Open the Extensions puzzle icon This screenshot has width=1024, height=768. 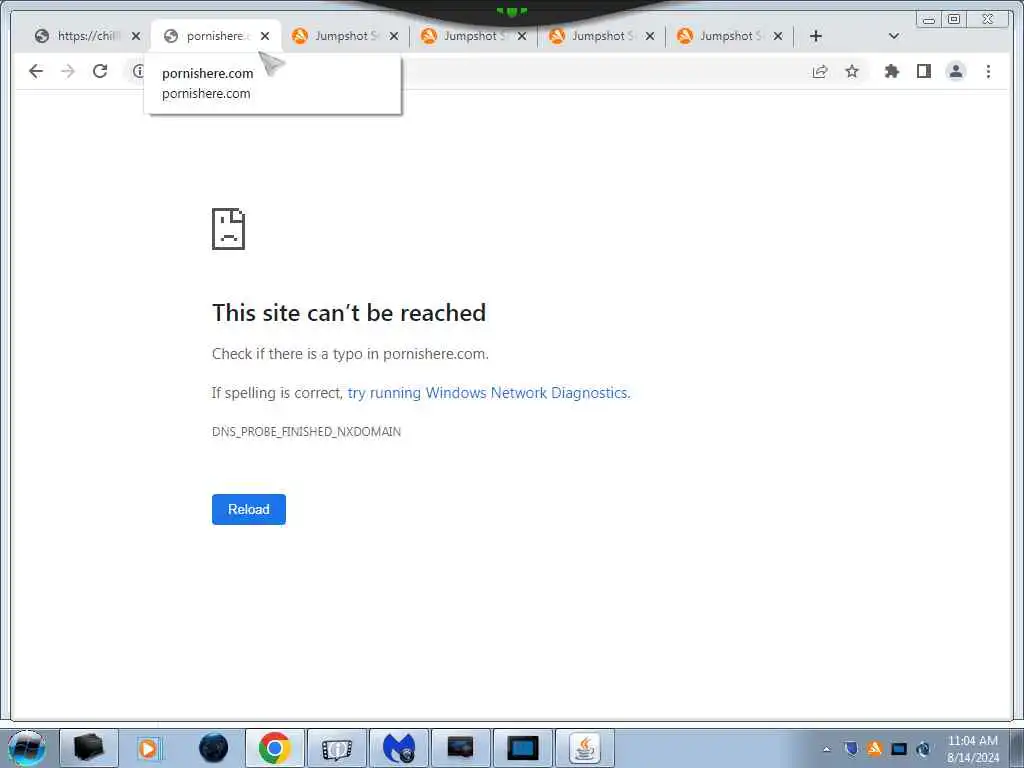pos(891,71)
